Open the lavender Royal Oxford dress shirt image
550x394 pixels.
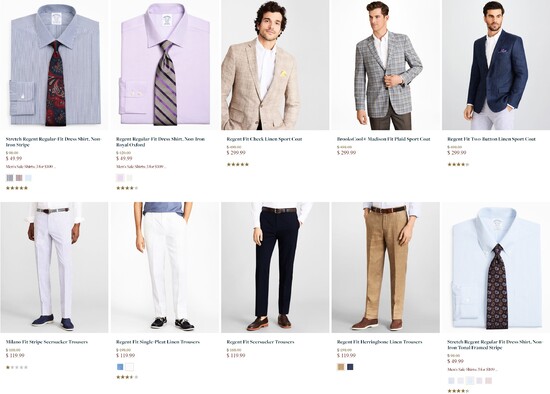(164, 65)
